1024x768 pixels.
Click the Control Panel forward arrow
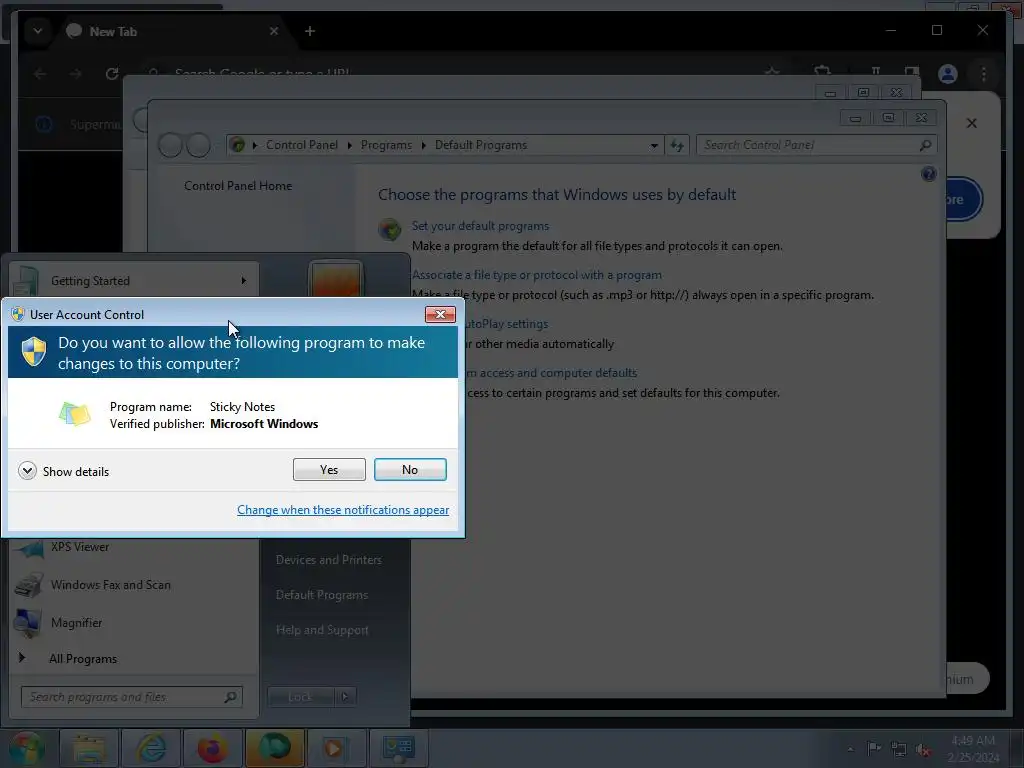coord(199,145)
